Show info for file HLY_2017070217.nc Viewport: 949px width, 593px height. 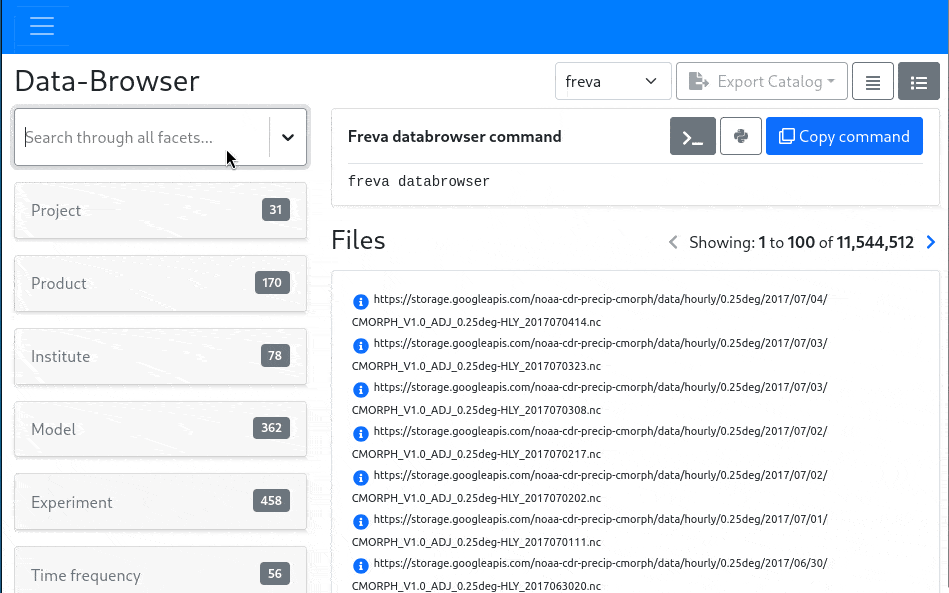[x=361, y=434]
